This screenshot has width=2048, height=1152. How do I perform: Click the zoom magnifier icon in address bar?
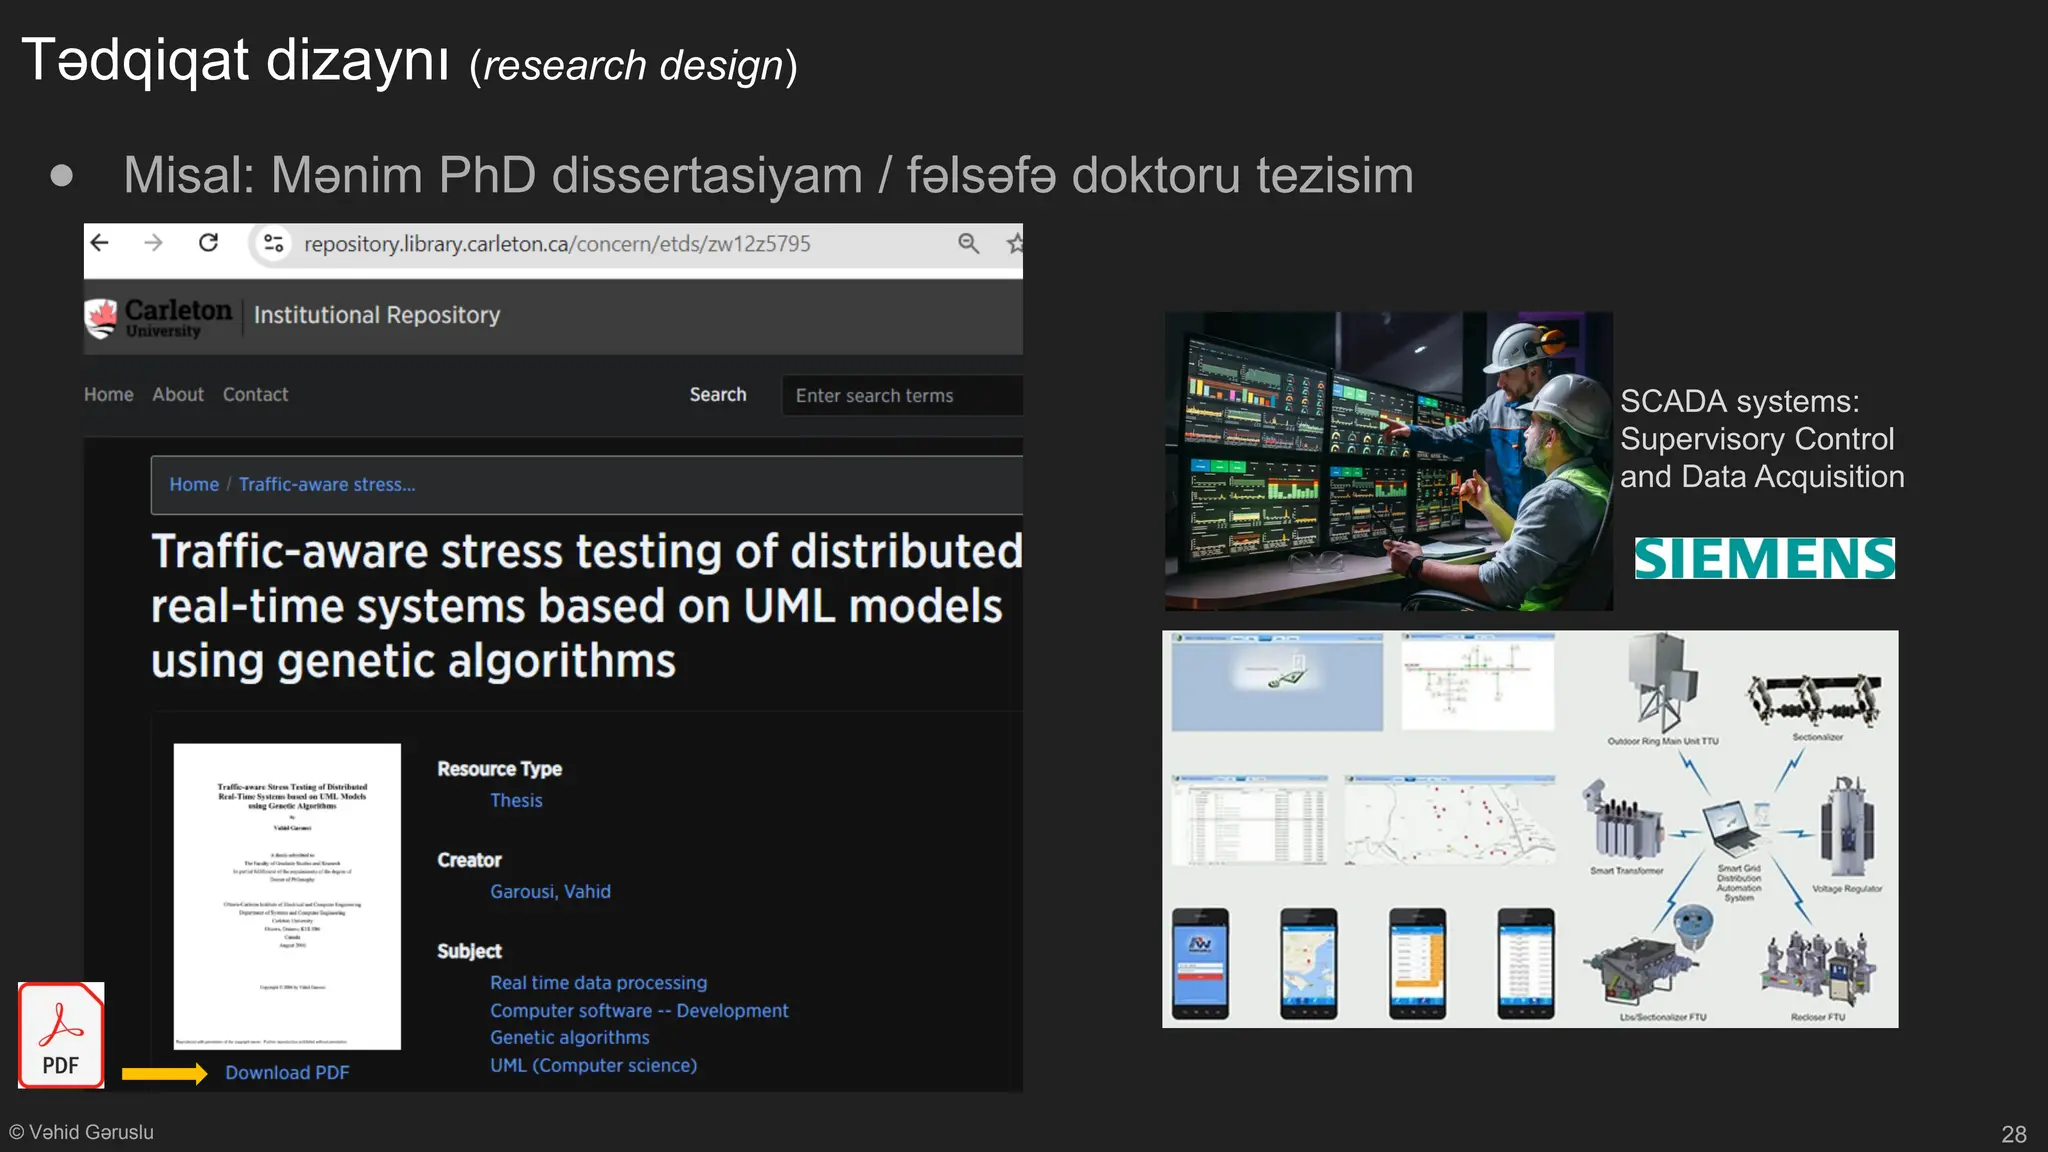click(968, 243)
